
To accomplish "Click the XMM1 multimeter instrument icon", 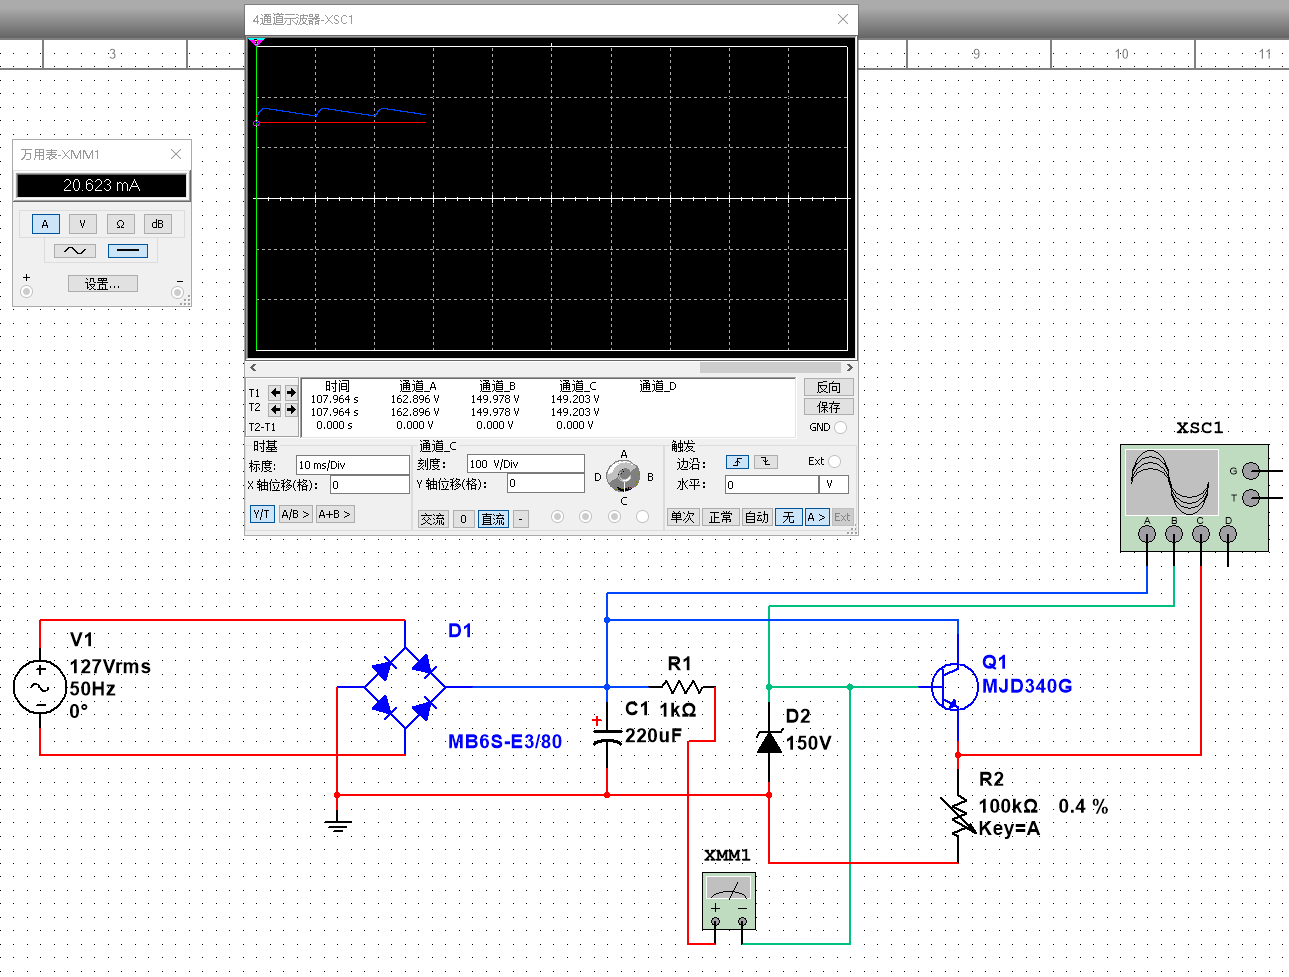I will click(x=728, y=902).
